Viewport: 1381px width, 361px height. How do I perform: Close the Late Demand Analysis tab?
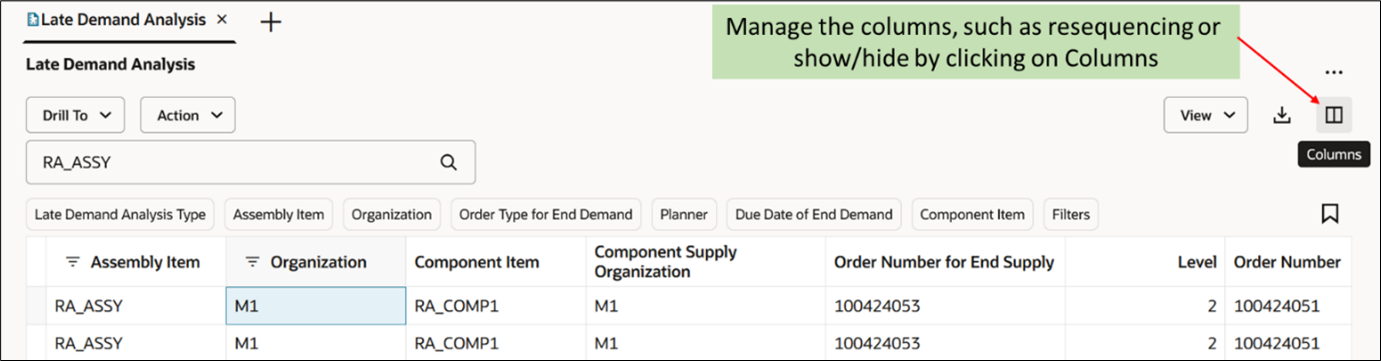click(x=222, y=20)
